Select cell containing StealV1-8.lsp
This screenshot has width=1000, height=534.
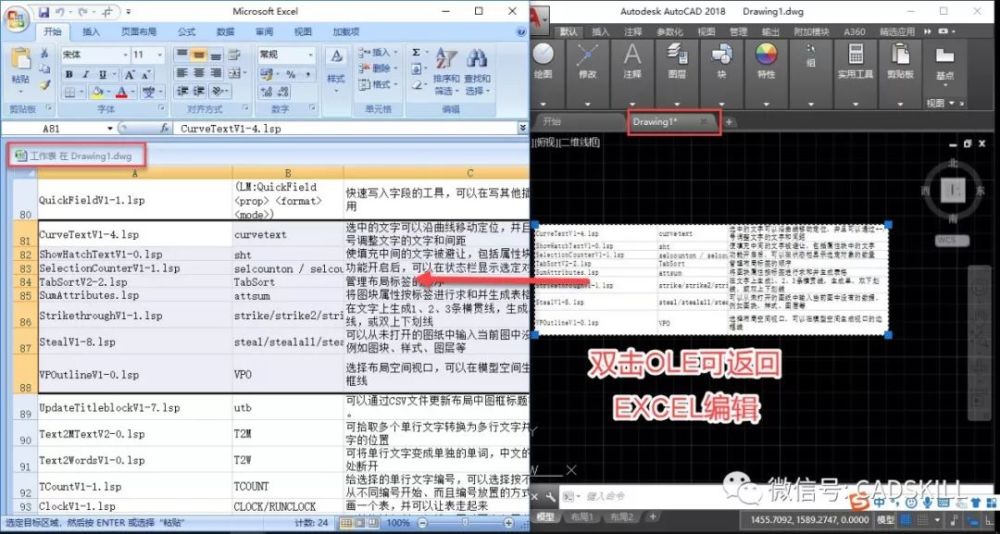click(x=135, y=342)
